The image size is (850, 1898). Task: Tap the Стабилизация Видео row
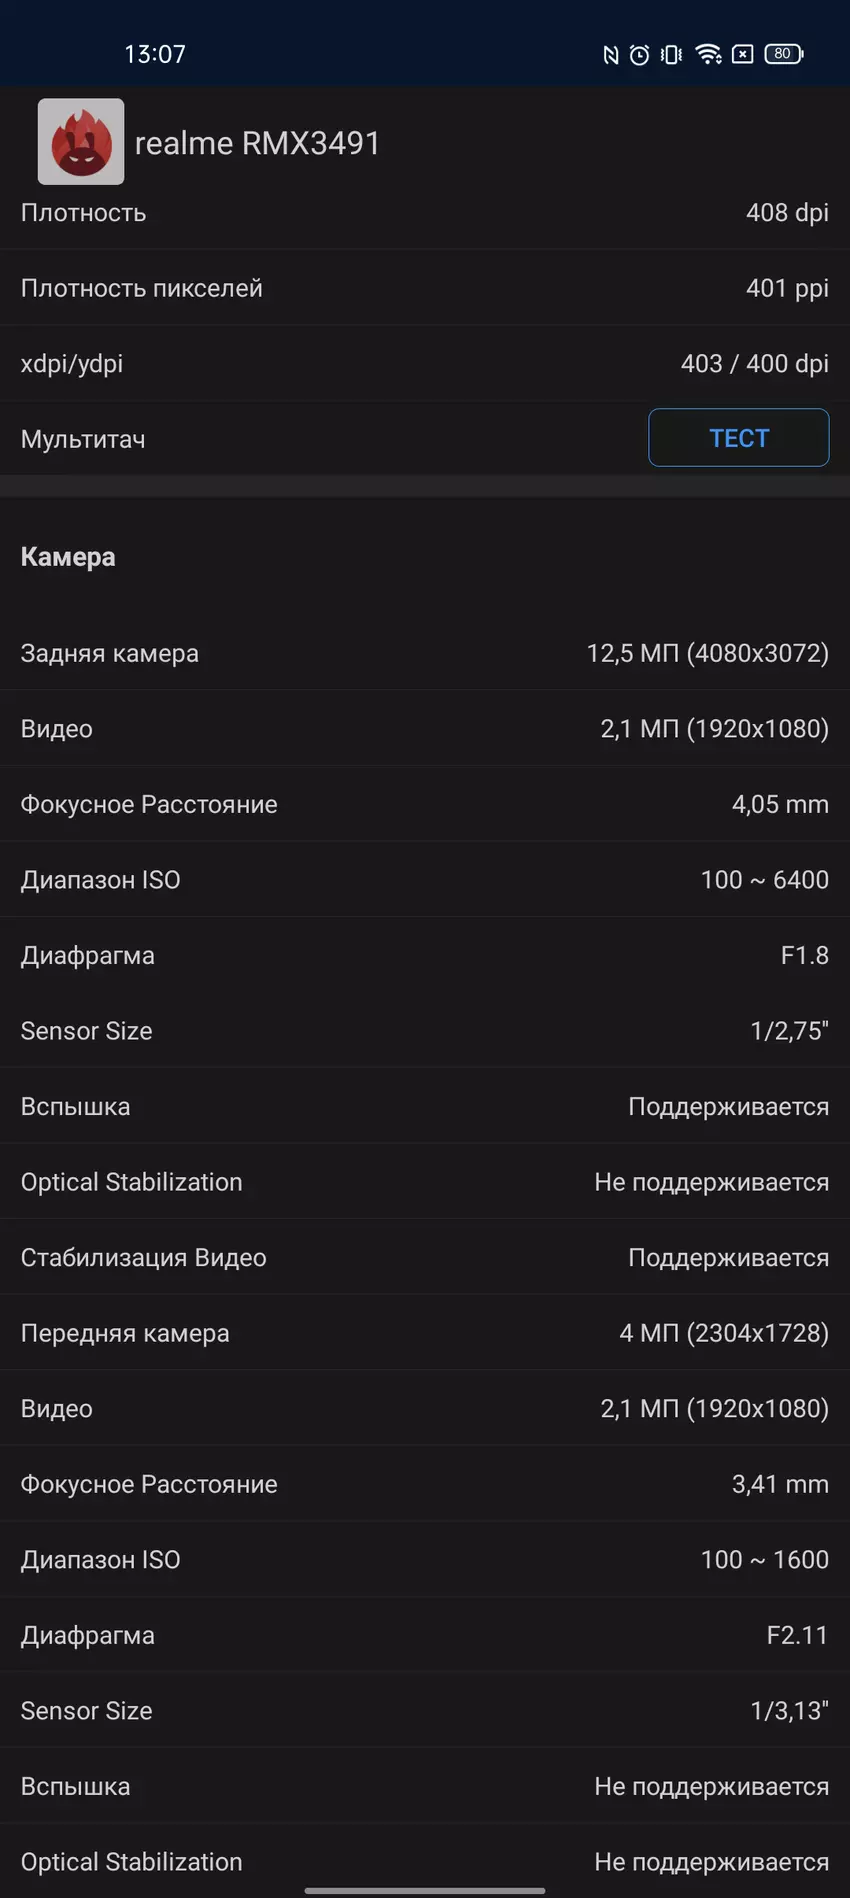424,1257
